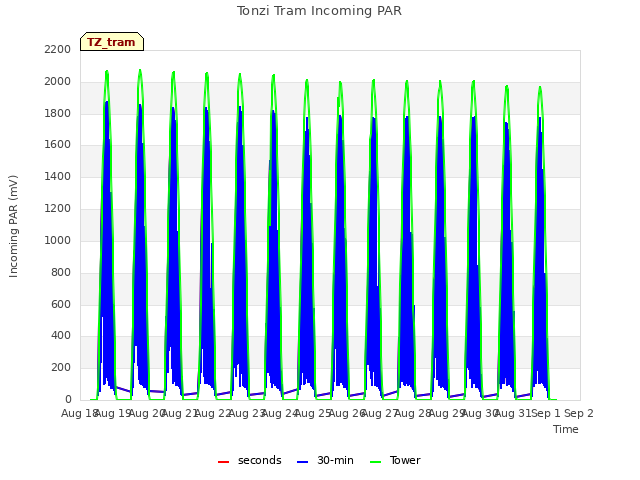Viewport: 640px width, 480px height.
Task: Click the 1600 y-axis tick label
Action: (x=58, y=144)
